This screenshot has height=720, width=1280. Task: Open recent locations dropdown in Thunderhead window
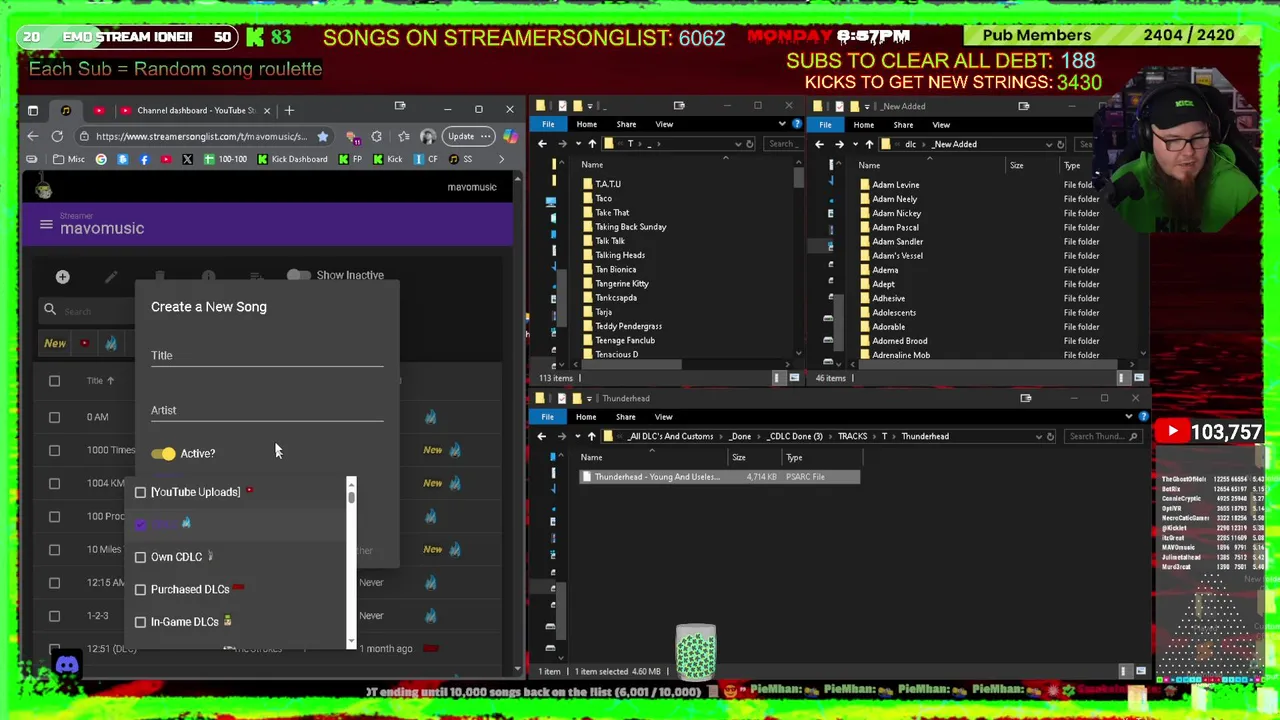[577, 436]
